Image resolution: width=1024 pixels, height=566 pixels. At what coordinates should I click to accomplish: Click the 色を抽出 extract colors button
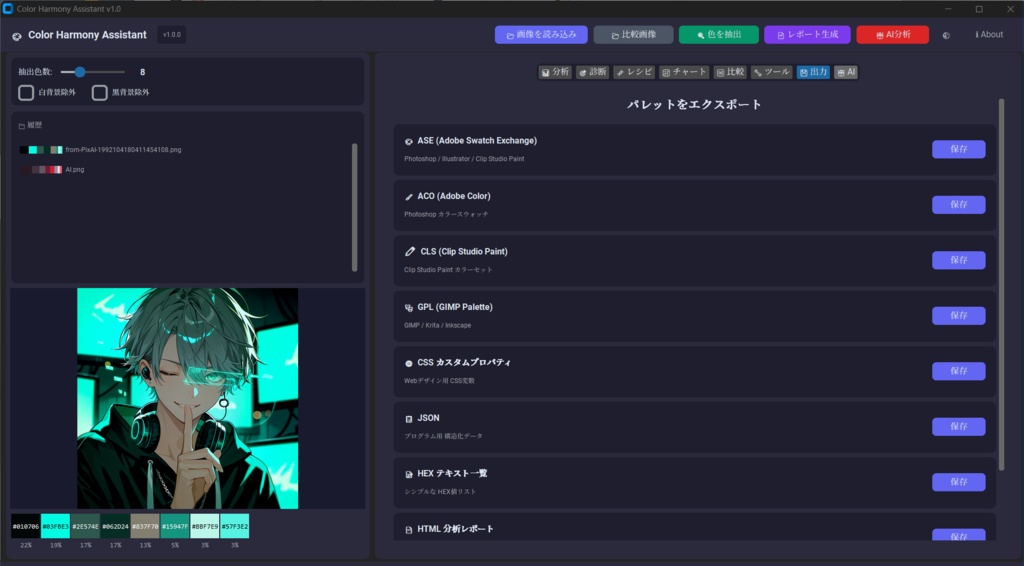[718, 35]
